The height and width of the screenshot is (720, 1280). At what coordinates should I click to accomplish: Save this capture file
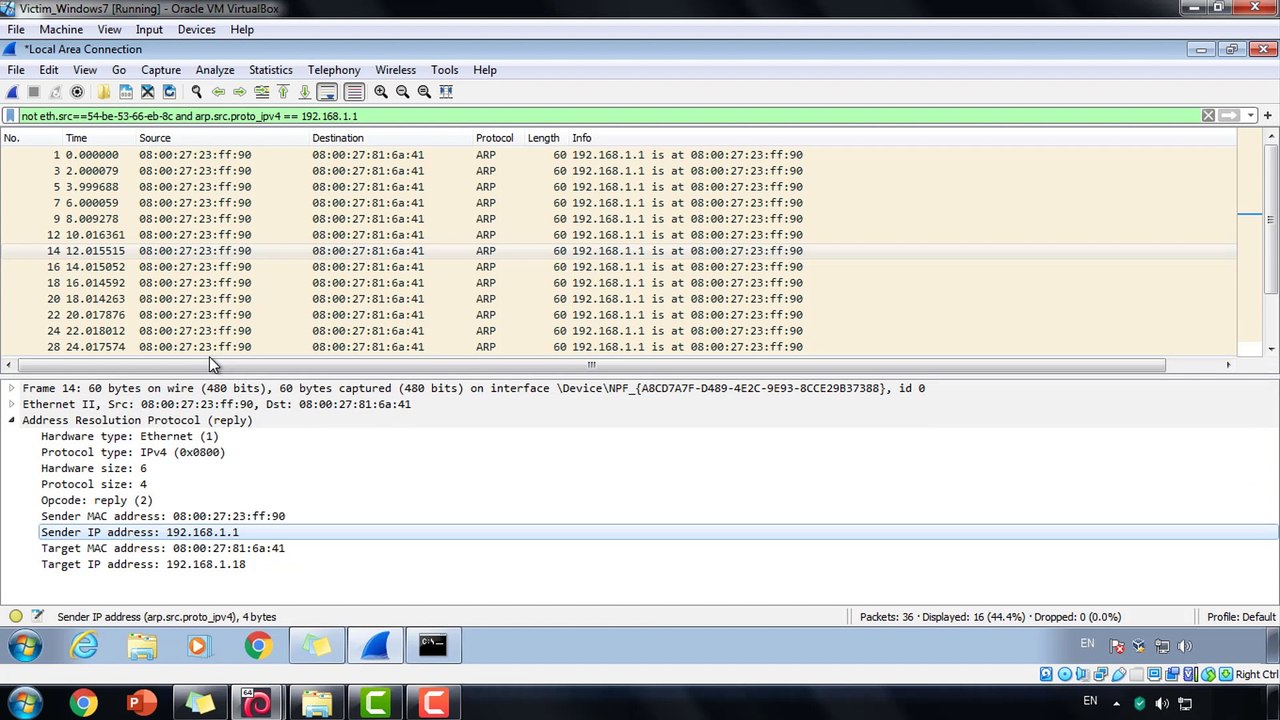point(126,92)
